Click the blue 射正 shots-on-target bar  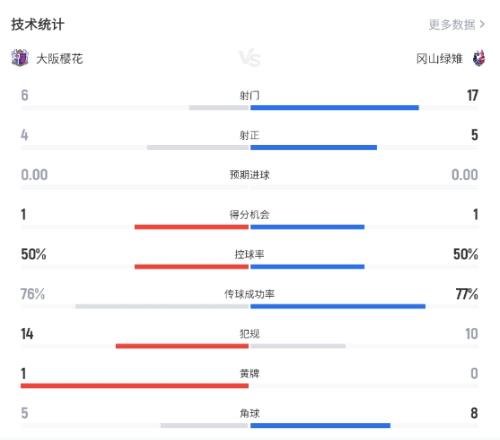pyautogui.click(x=314, y=147)
